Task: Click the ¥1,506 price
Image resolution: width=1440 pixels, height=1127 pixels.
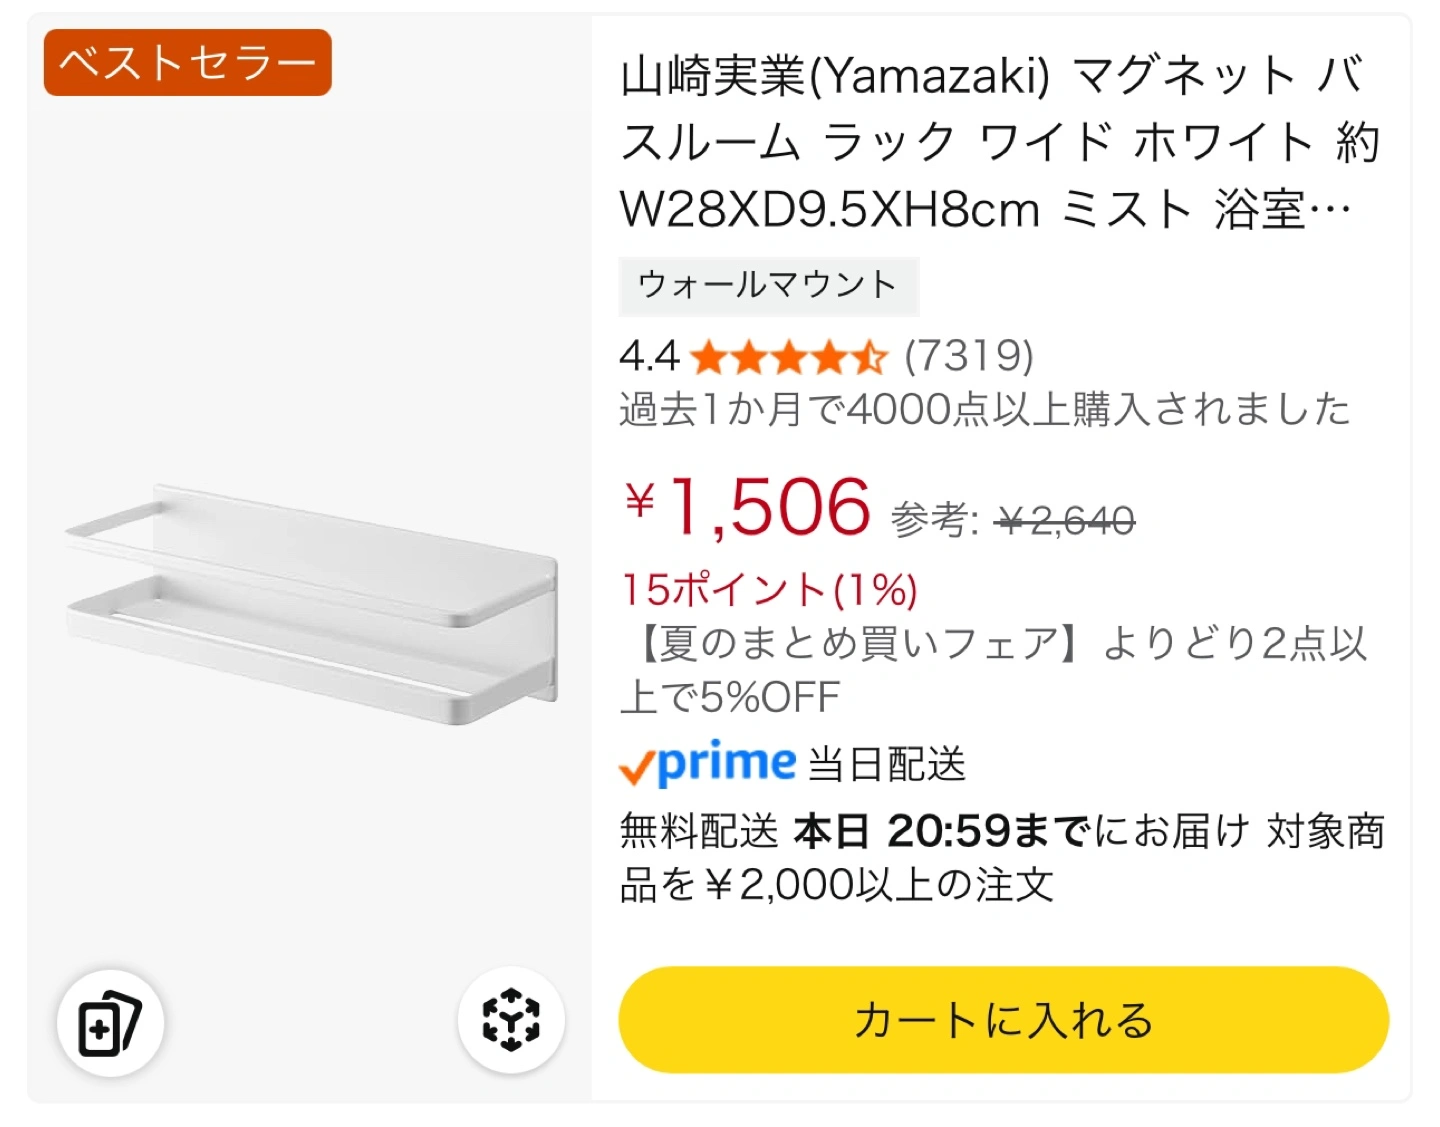Action: coord(747,508)
